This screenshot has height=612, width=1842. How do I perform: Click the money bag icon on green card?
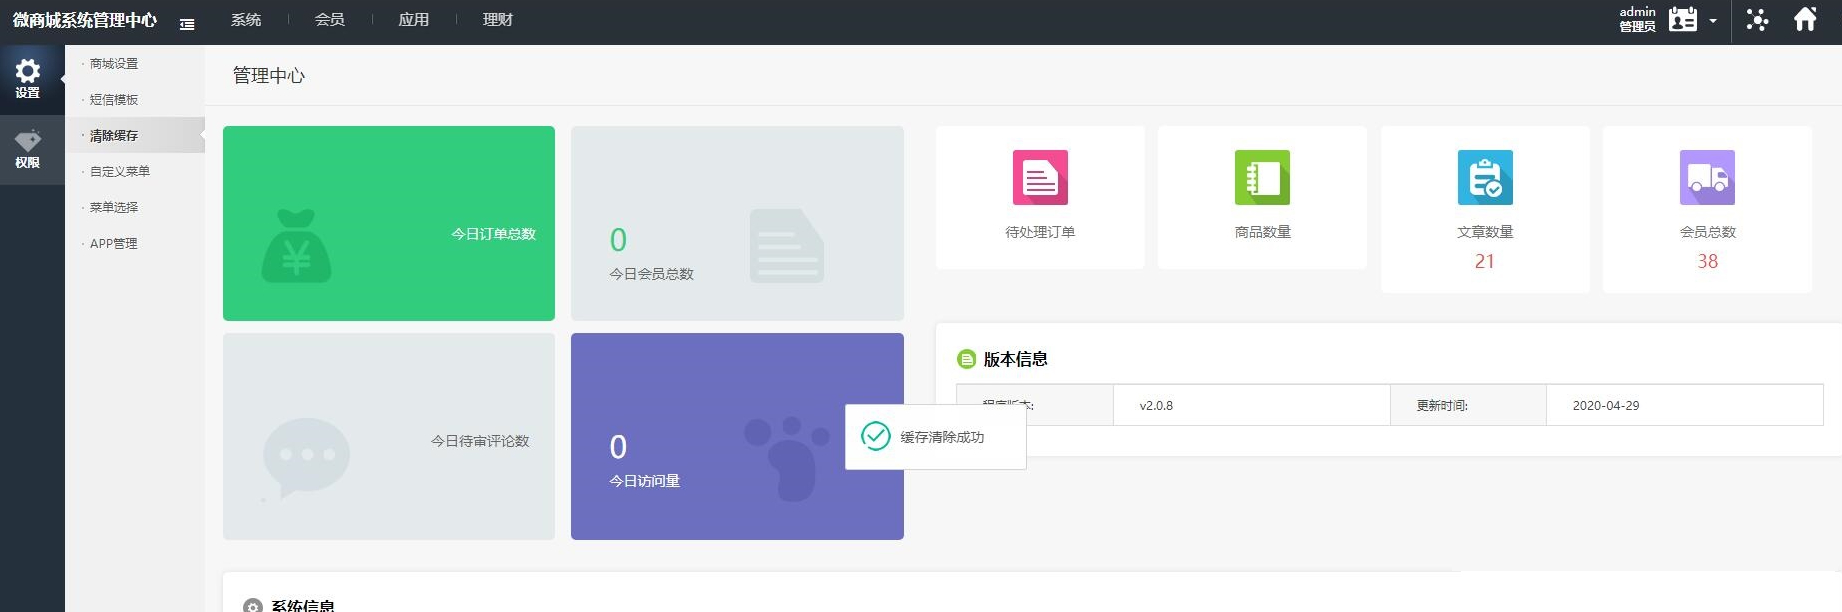(x=296, y=246)
